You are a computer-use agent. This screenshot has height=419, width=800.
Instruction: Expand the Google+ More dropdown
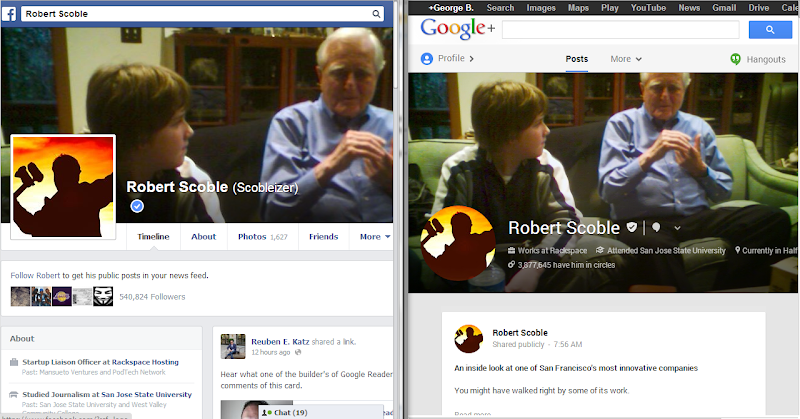click(626, 59)
